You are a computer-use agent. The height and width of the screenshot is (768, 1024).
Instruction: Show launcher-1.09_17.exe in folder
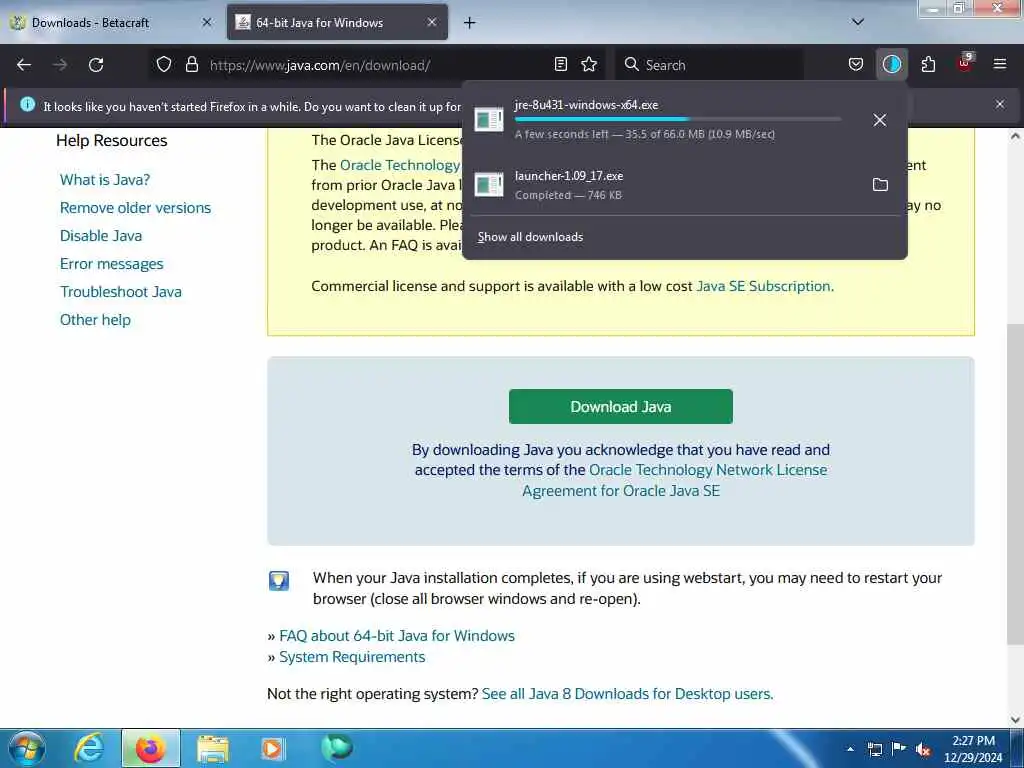(x=880, y=185)
